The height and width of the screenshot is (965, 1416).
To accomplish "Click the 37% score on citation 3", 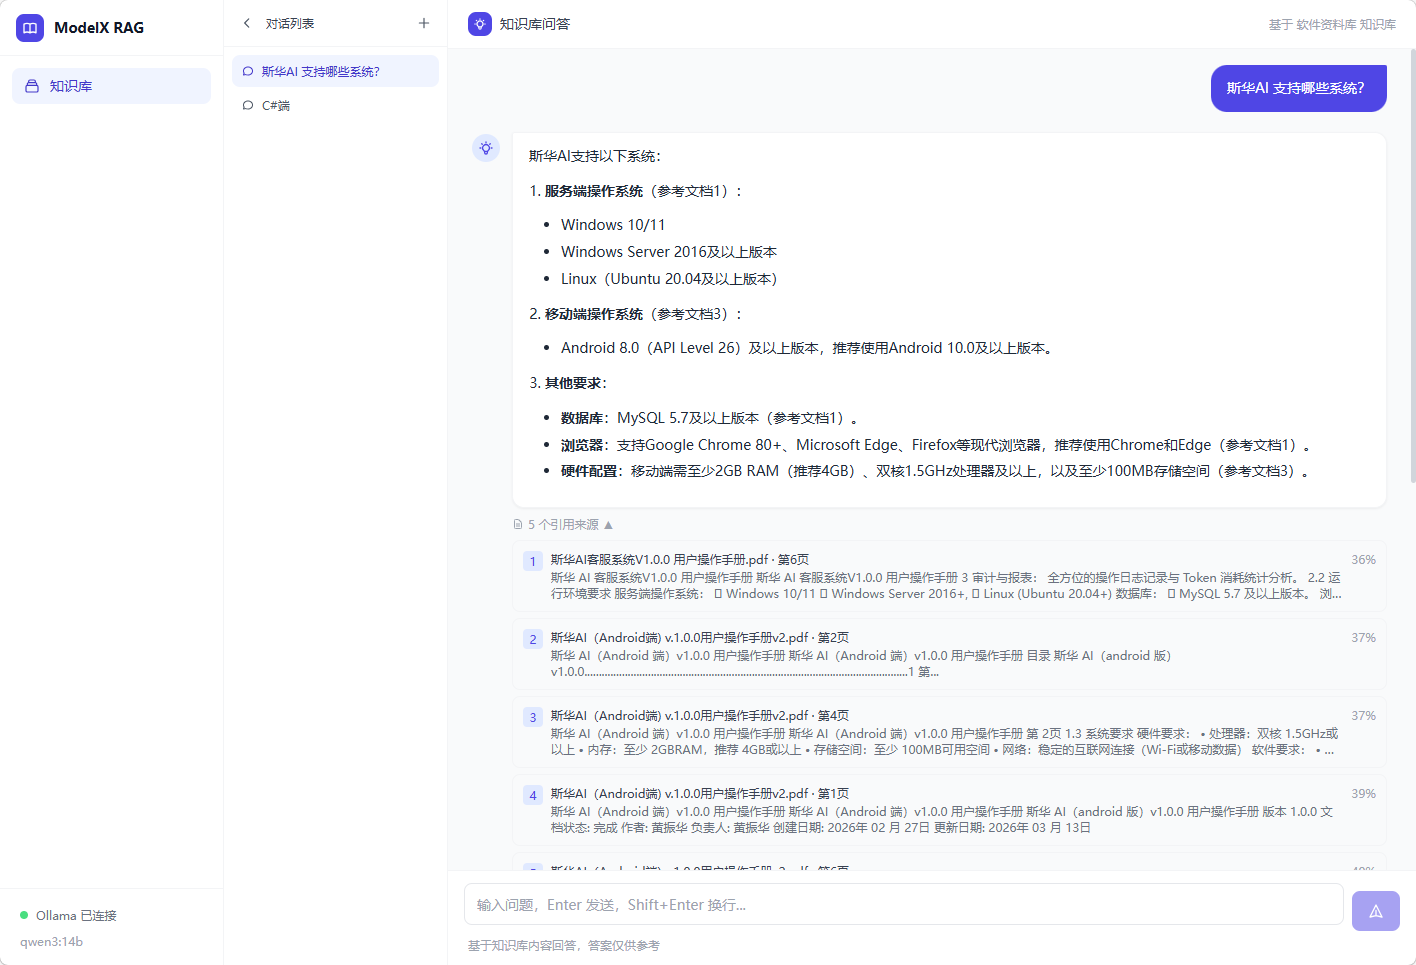I will pyautogui.click(x=1364, y=716).
